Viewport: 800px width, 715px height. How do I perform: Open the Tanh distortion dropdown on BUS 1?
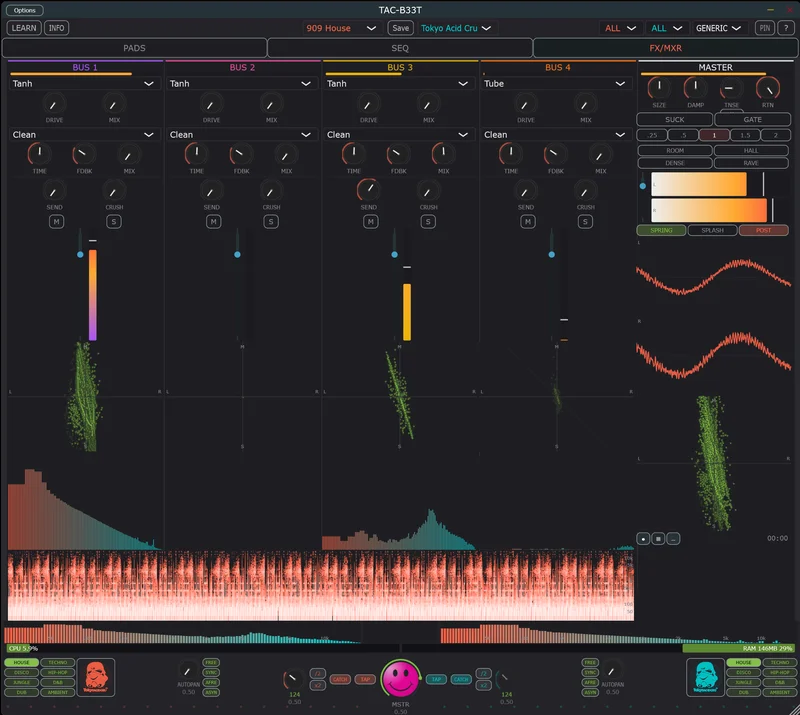(x=84, y=83)
